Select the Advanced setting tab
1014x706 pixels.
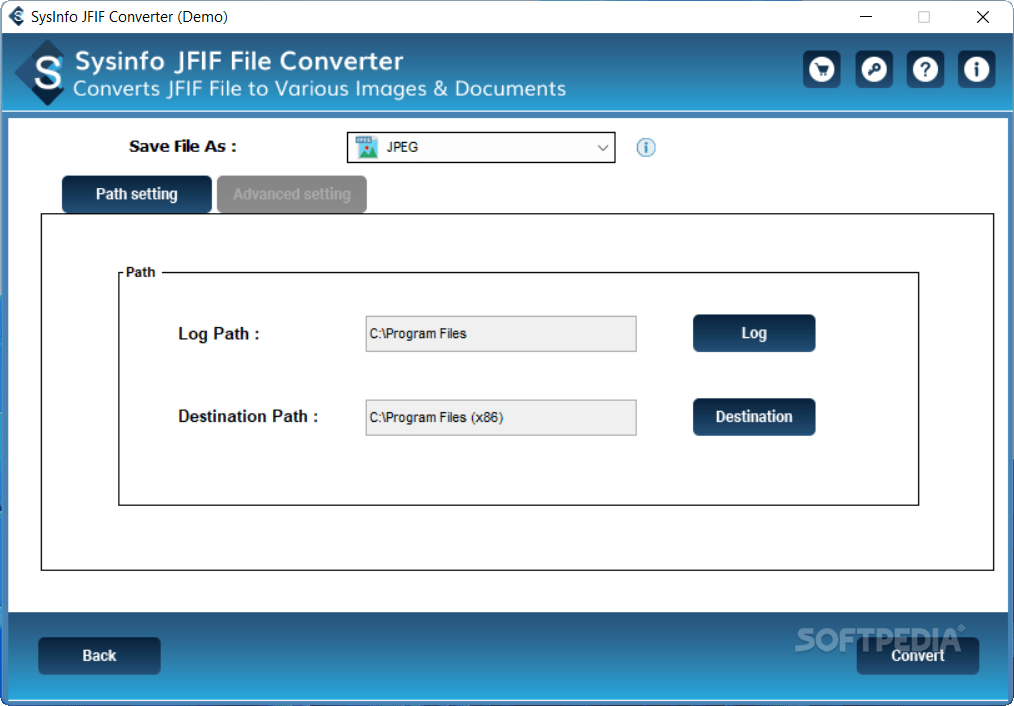tap(291, 194)
